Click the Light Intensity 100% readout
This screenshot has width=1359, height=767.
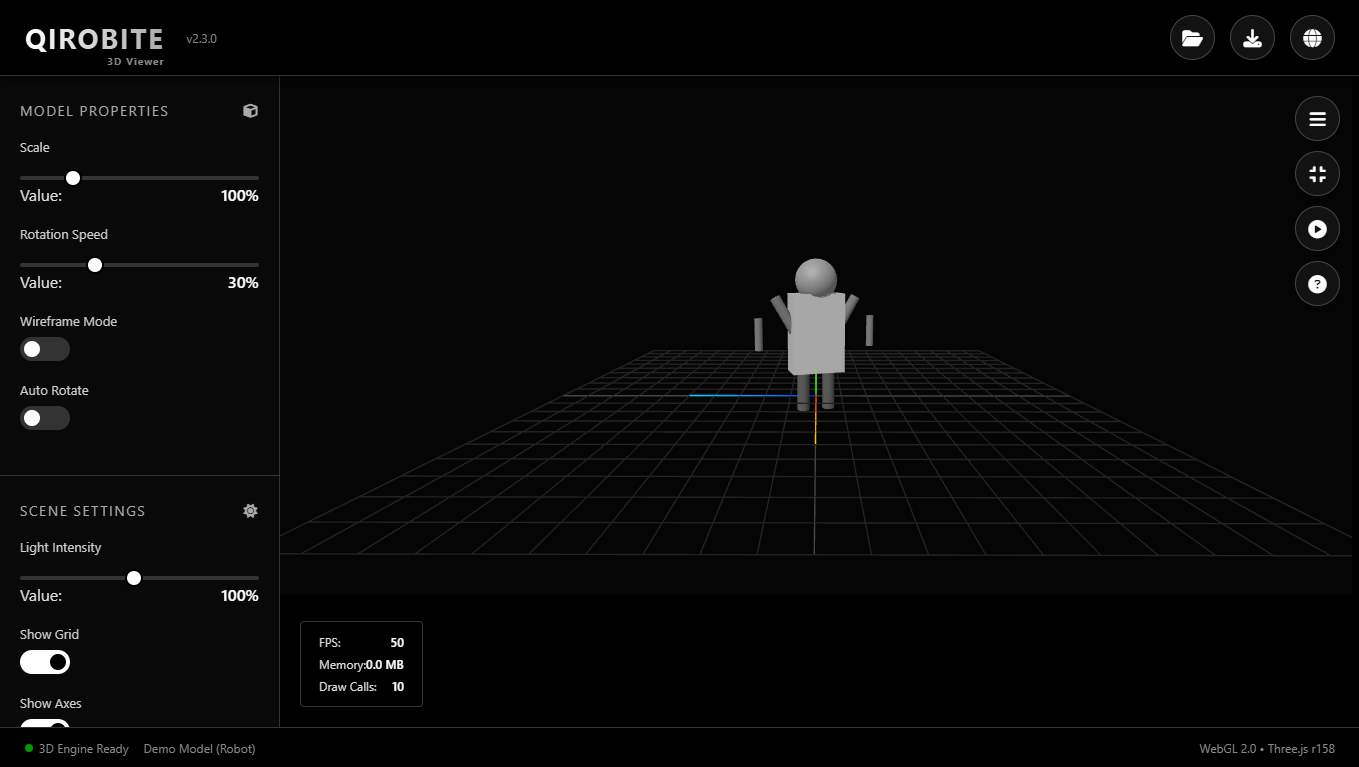point(240,596)
